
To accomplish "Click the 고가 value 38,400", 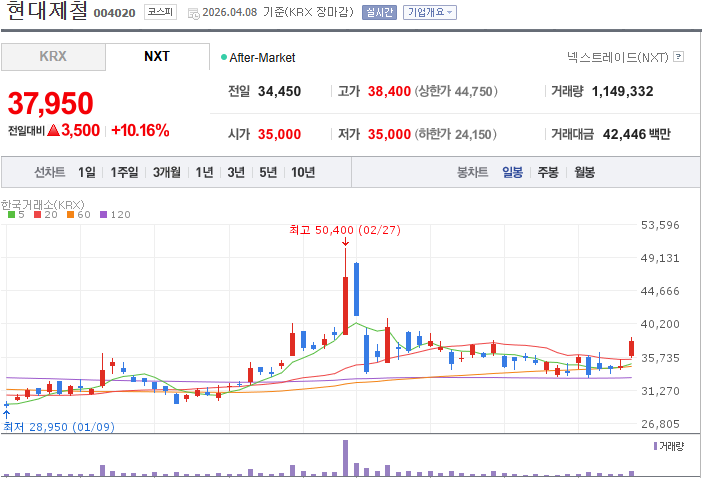I will pyautogui.click(x=389, y=91).
